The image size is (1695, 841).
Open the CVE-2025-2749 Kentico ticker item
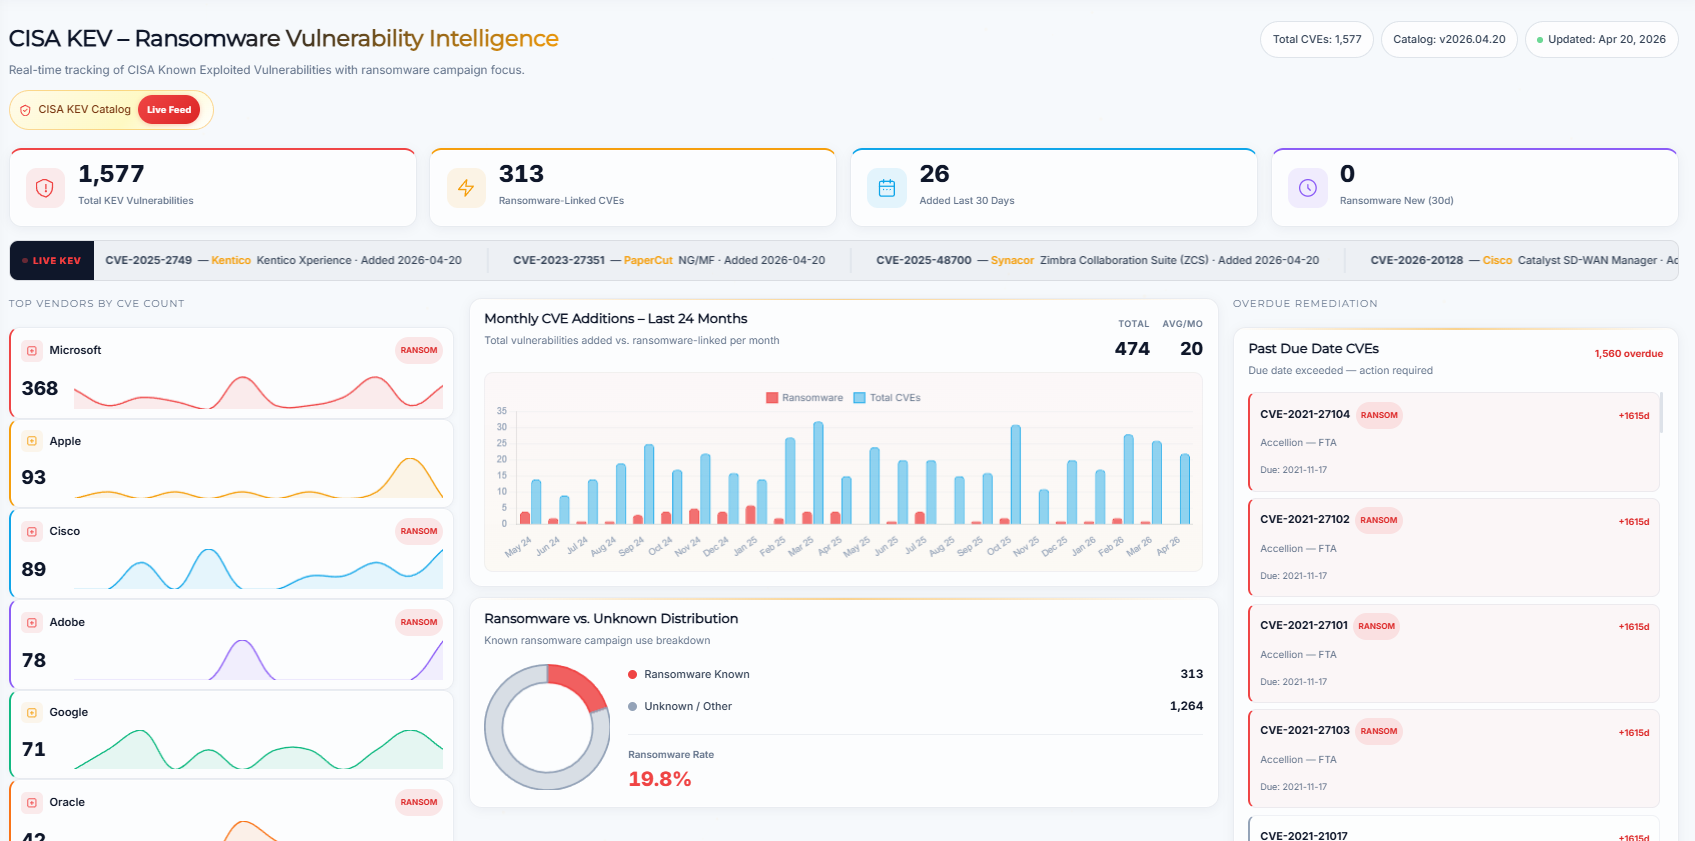coord(283,260)
